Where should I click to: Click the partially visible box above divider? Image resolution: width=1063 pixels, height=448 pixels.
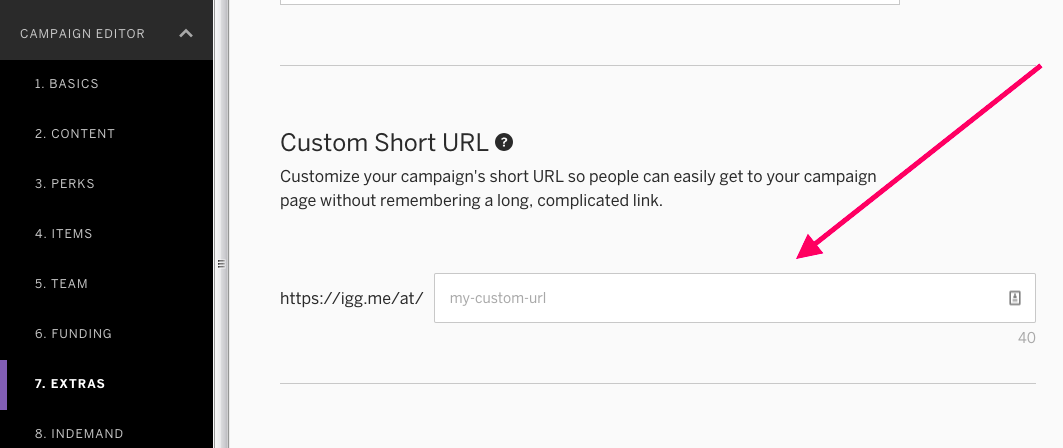[590, 2]
